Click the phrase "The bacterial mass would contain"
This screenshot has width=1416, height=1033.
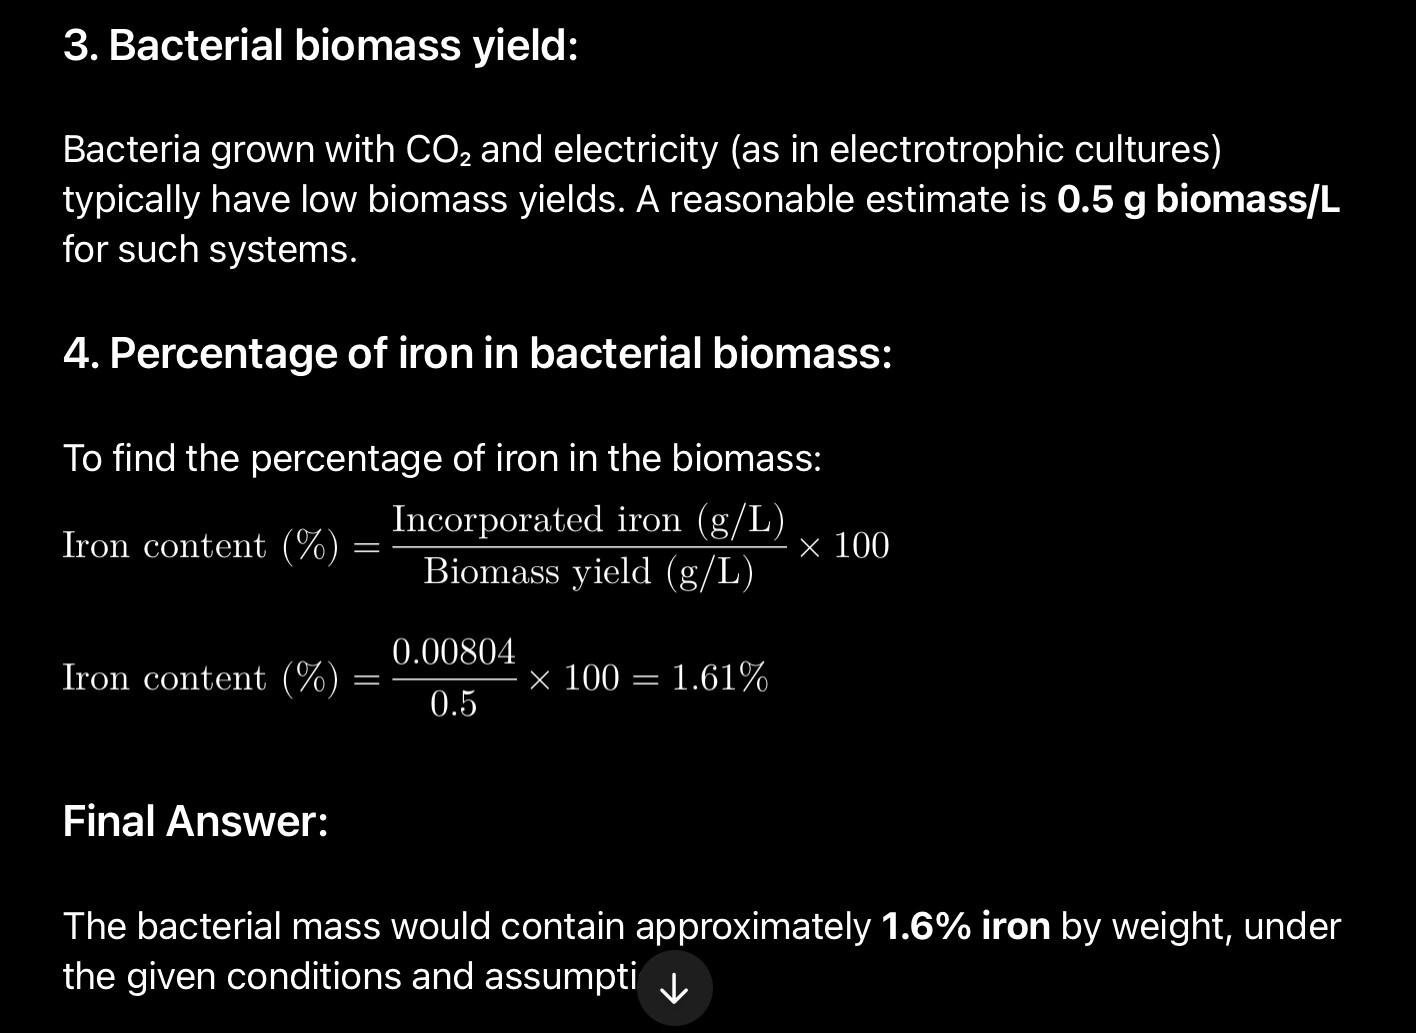[343, 927]
